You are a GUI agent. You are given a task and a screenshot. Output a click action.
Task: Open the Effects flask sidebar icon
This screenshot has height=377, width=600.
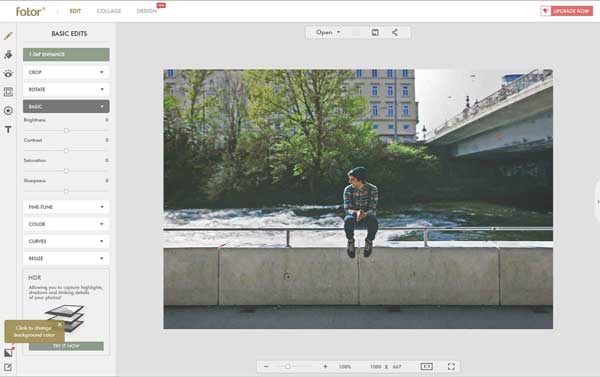(x=8, y=55)
